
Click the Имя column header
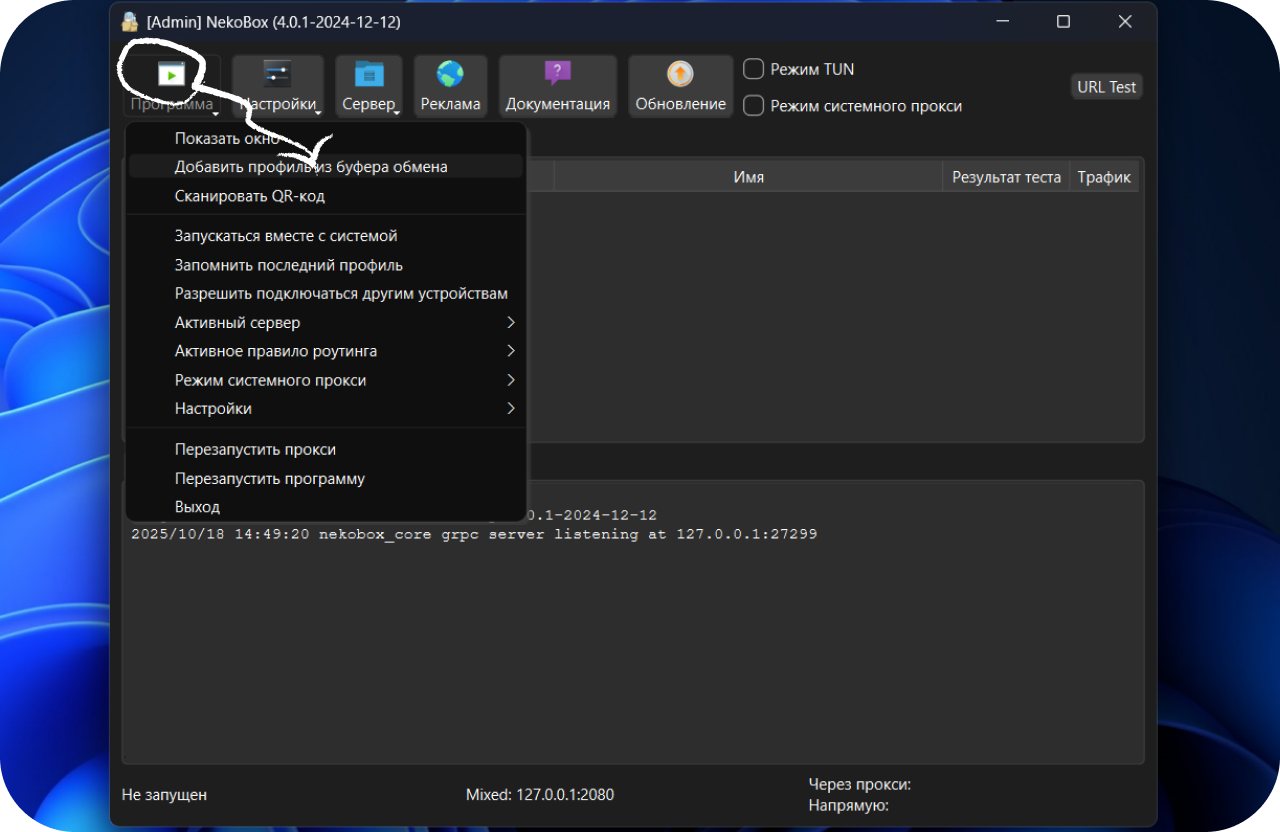coord(748,177)
